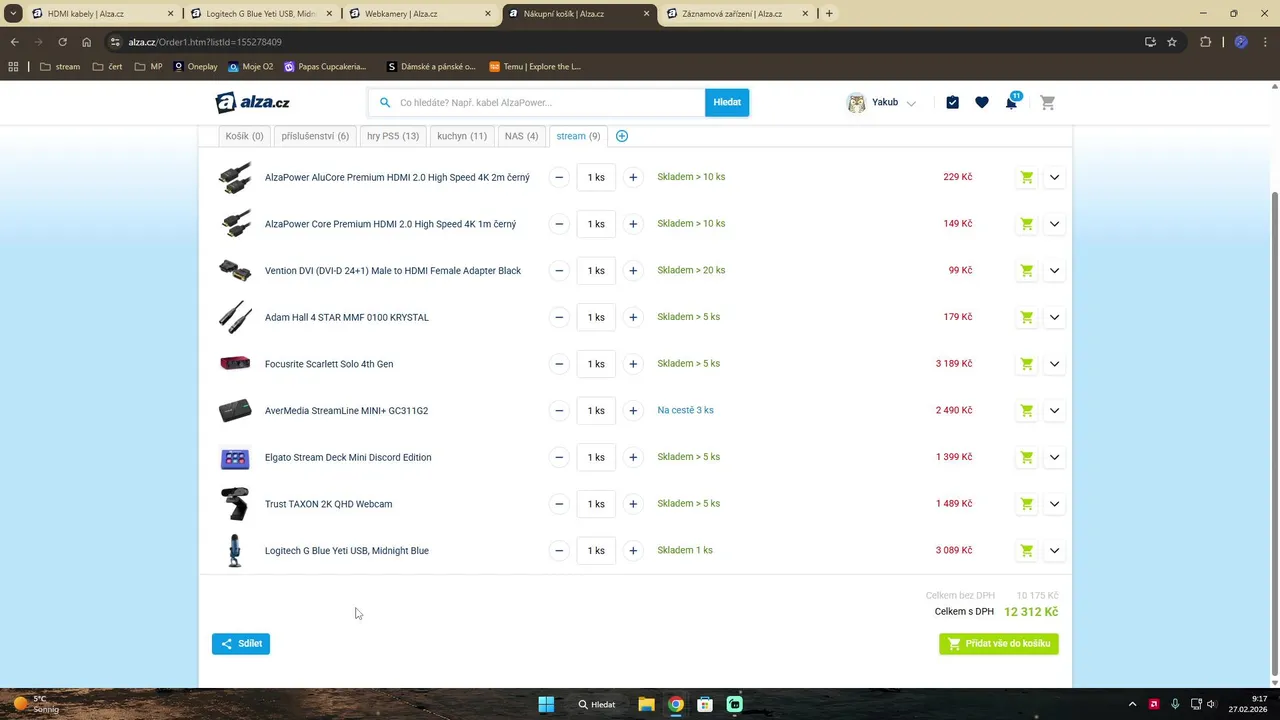This screenshot has width=1280, height=720.
Task: Expand options for Focusrite Scarlett Solo
Action: click(x=1054, y=364)
